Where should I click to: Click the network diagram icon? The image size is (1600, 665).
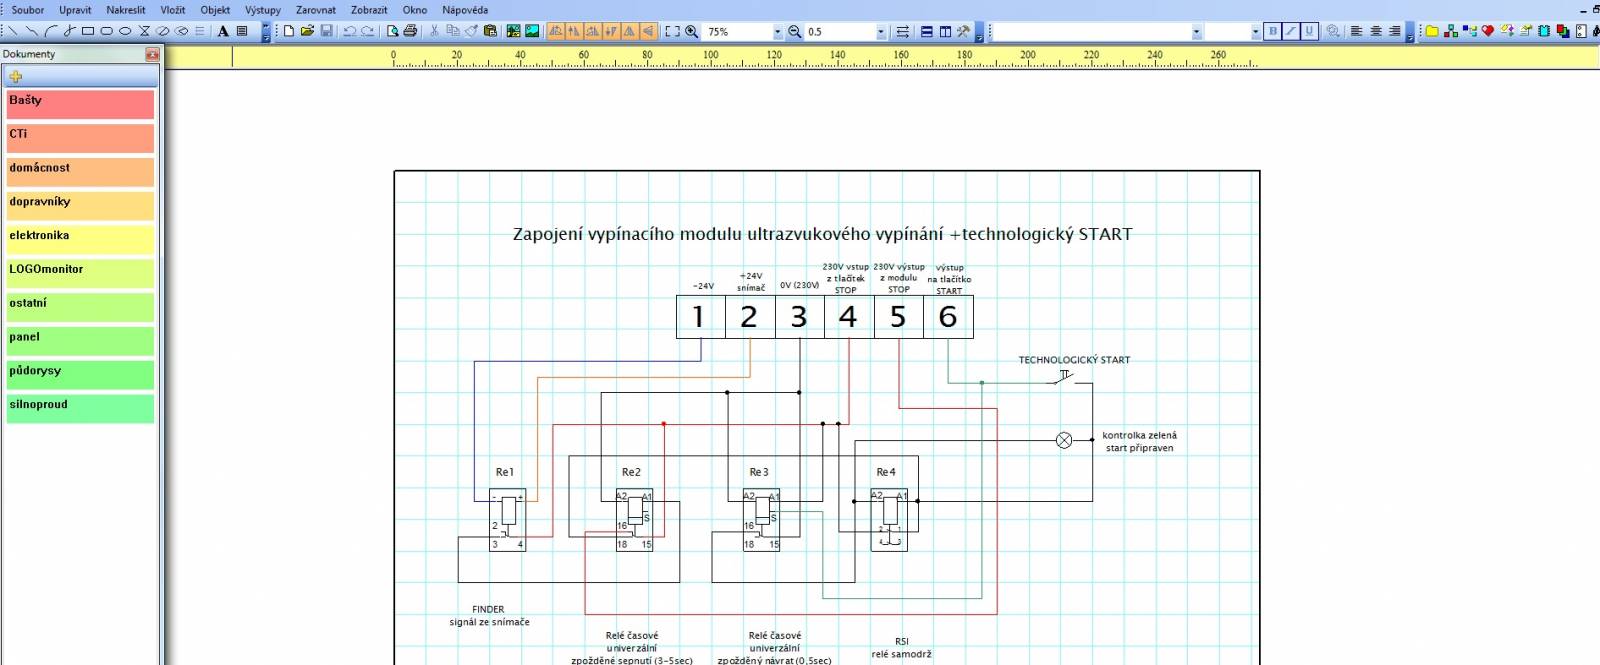coord(1451,31)
